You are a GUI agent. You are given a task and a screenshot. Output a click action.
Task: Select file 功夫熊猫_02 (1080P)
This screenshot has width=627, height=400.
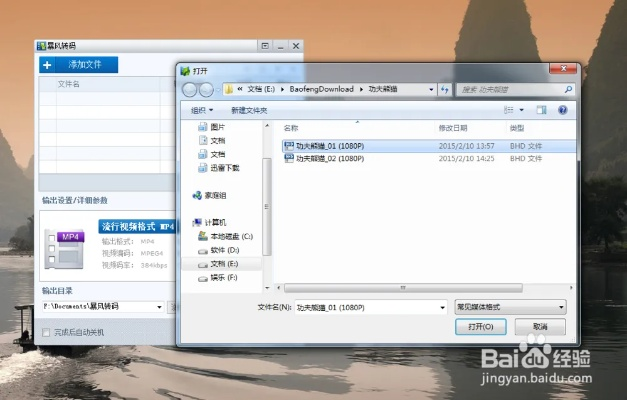coord(329,159)
